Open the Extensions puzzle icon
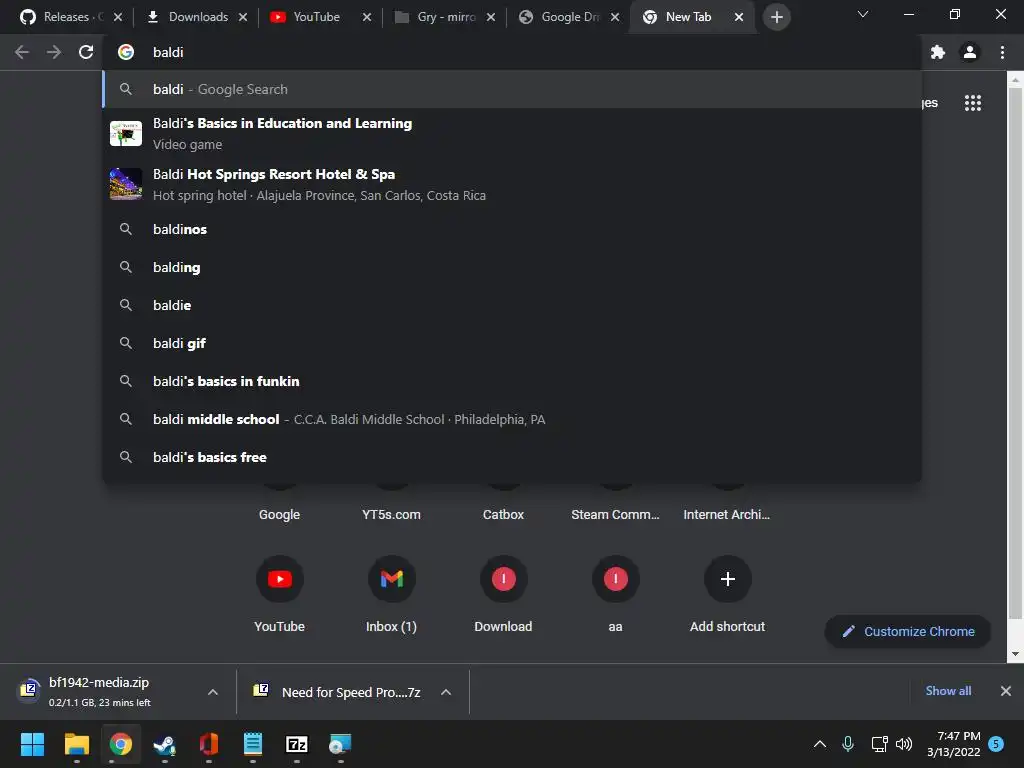1024x768 pixels. pyautogui.click(x=938, y=52)
